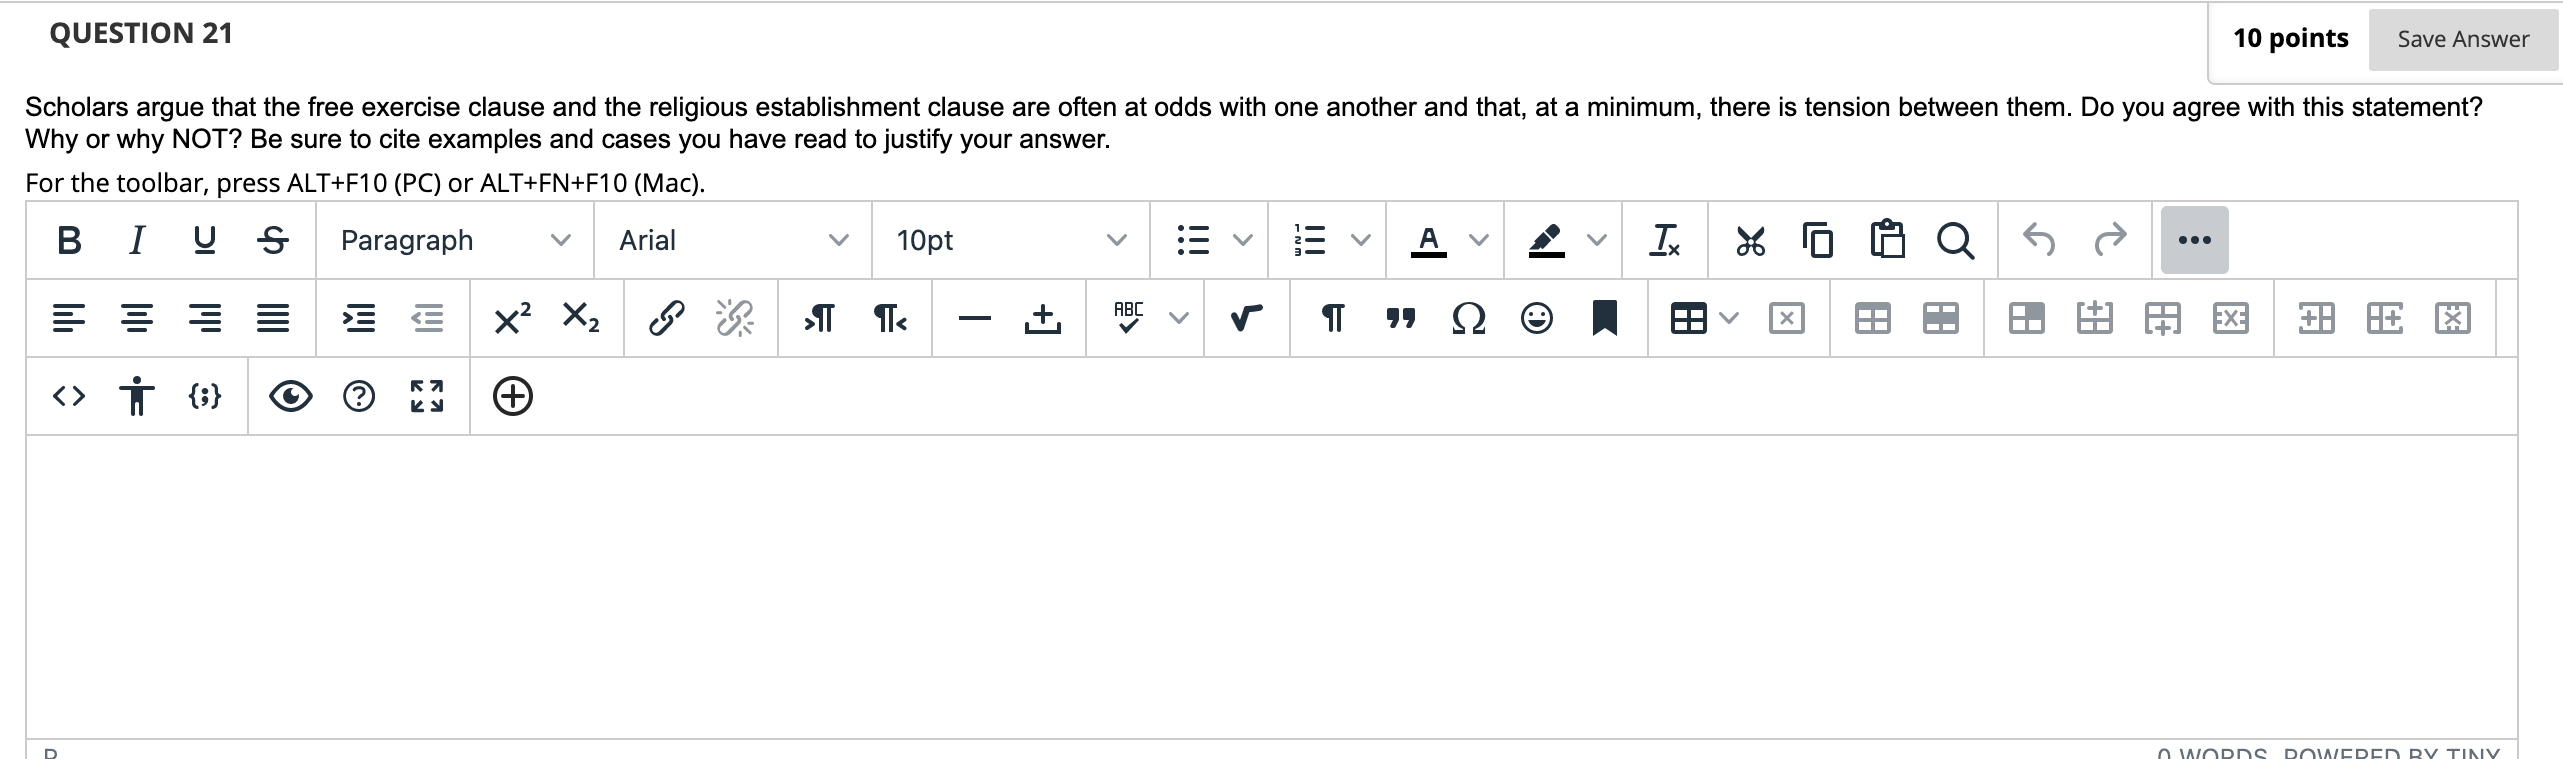Viewport: 2563px width, 759px height.
Task: Click the Copy icon
Action: (x=1818, y=240)
